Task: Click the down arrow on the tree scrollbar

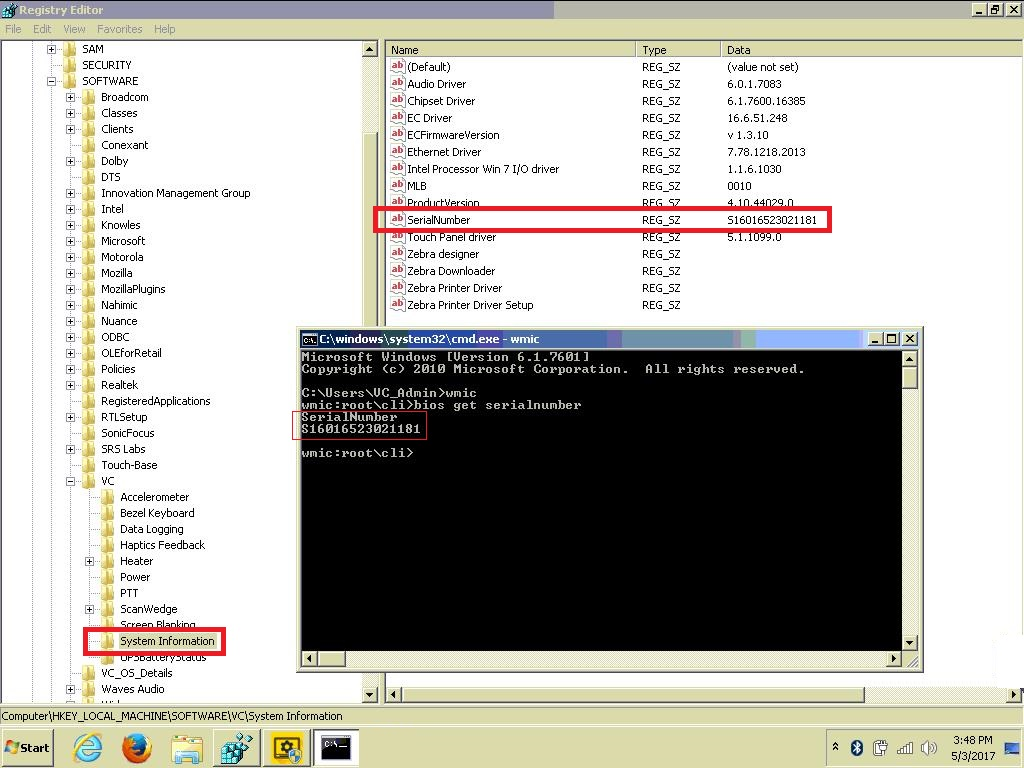Action: pos(369,693)
